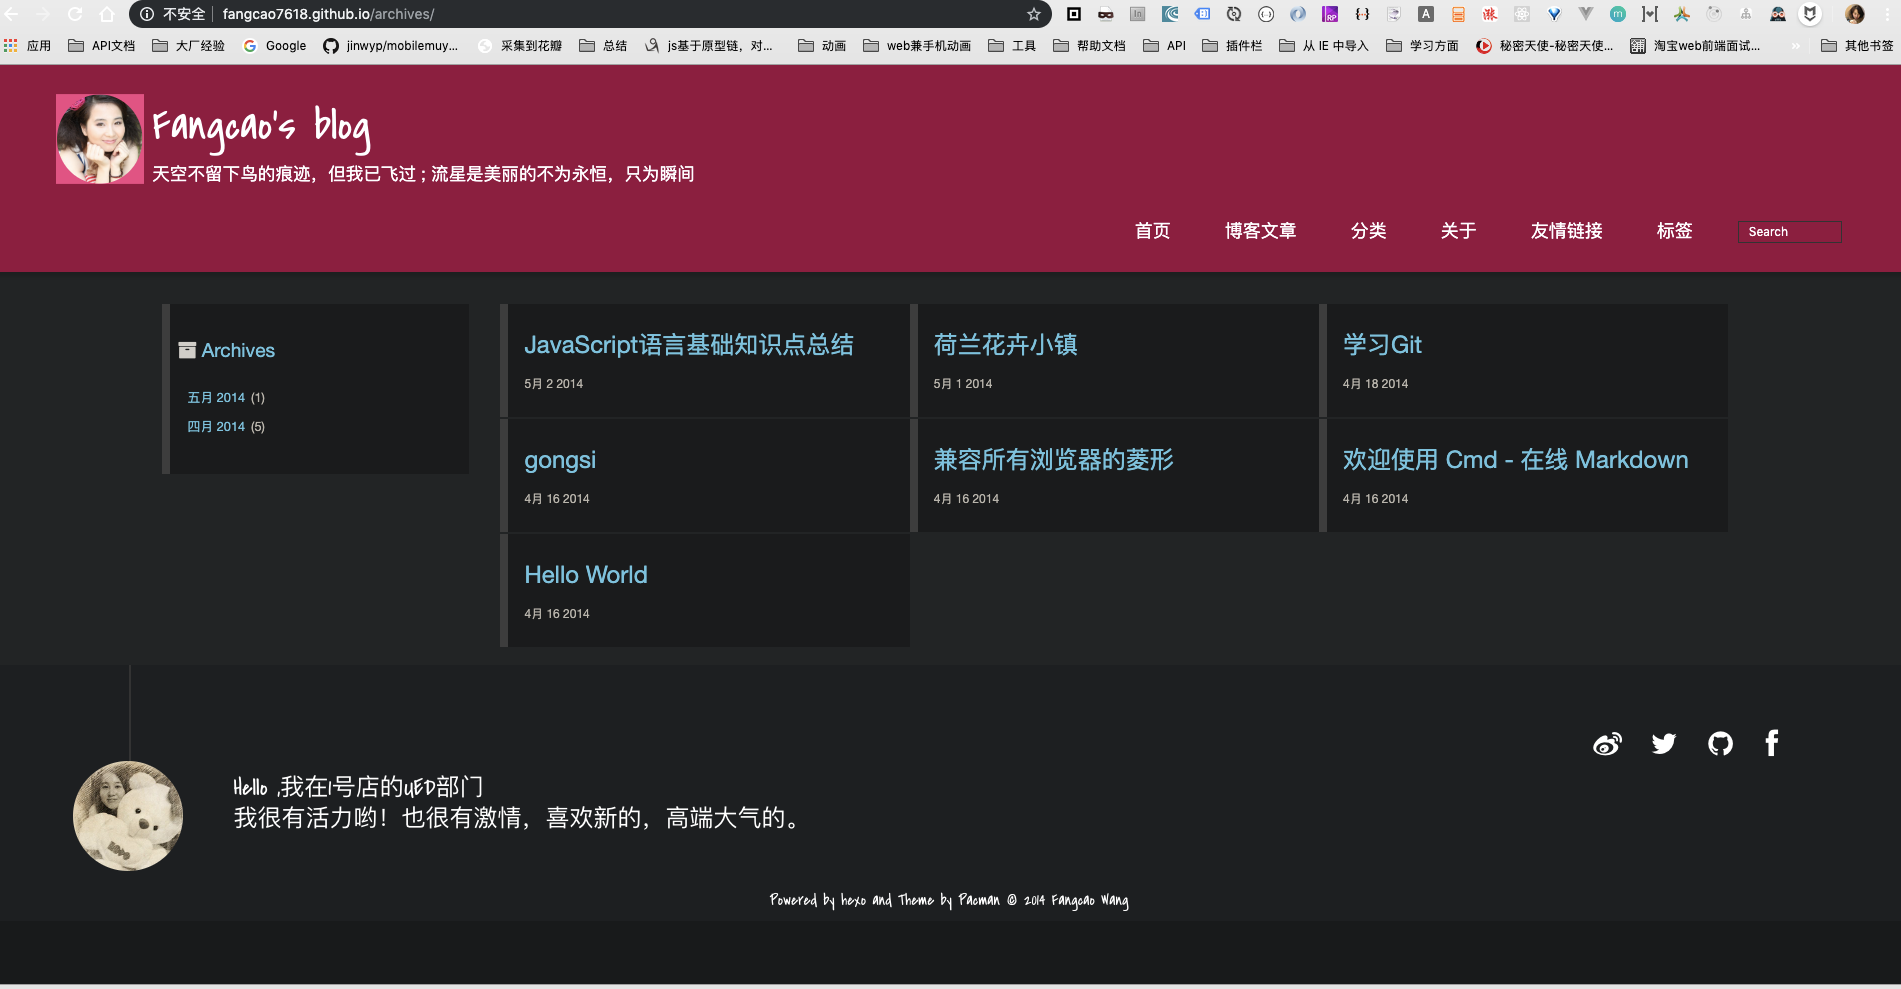Screen dimensions: 1901x989
Task: Focus the Search field in the header
Action: tap(1789, 232)
